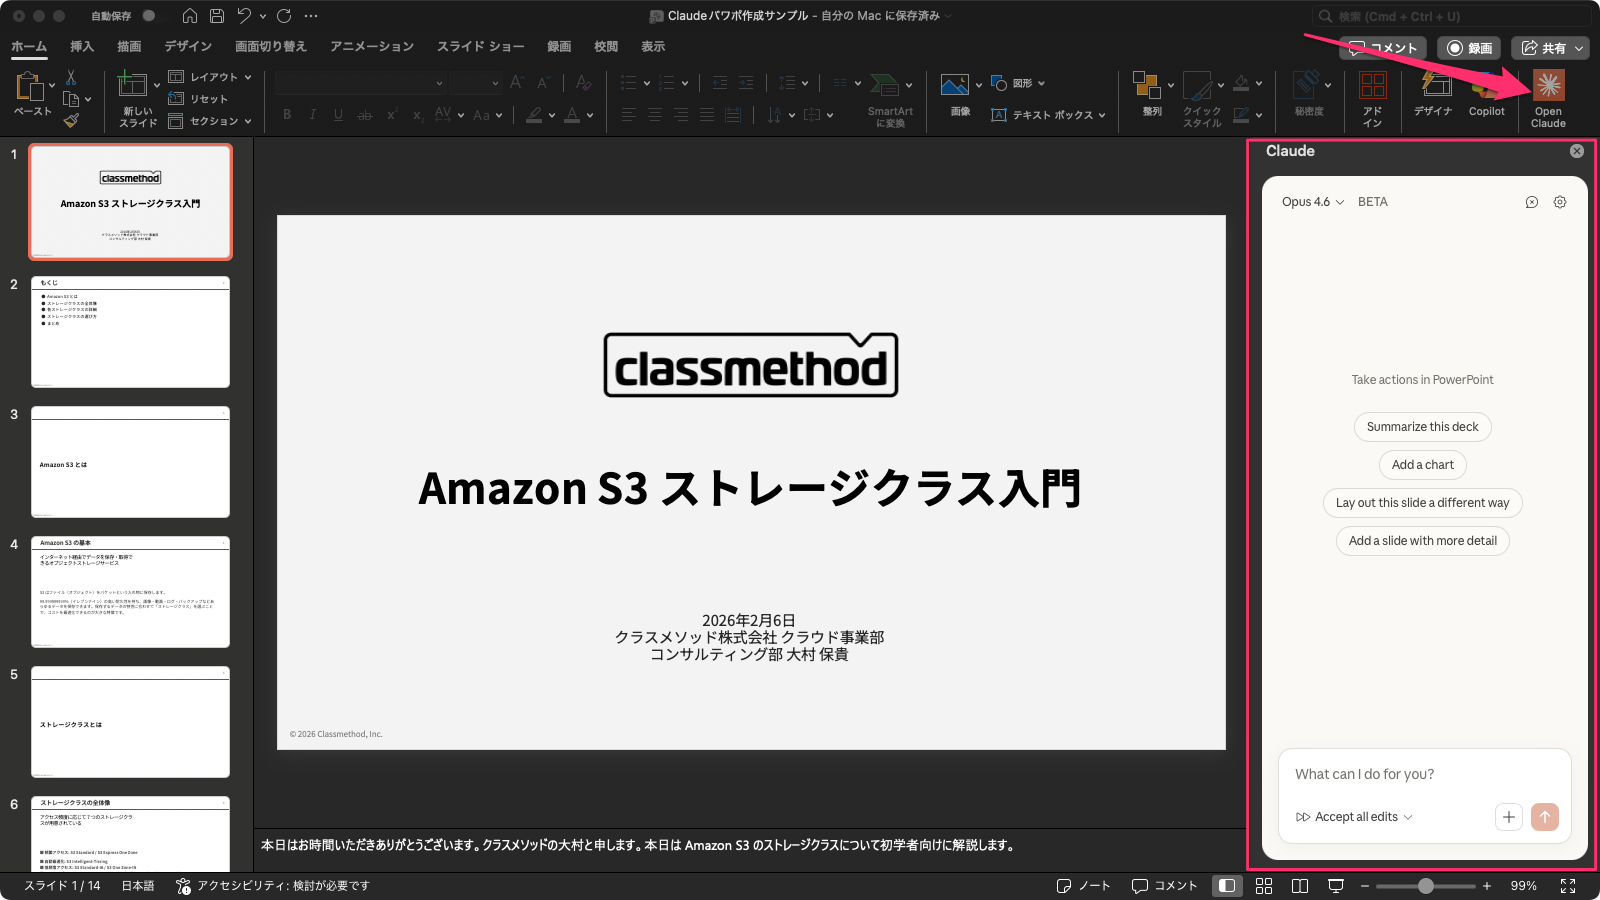The width and height of the screenshot is (1600, 900).
Task: Switch to slide sorter view icon
Action: (x=1264, y=886)
